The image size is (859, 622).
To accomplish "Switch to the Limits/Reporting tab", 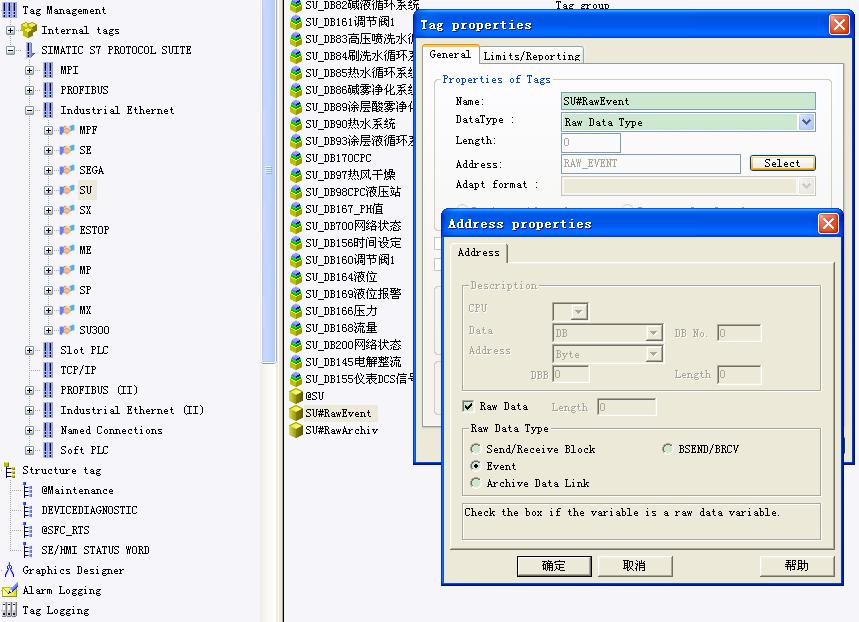I will (531, 56).
